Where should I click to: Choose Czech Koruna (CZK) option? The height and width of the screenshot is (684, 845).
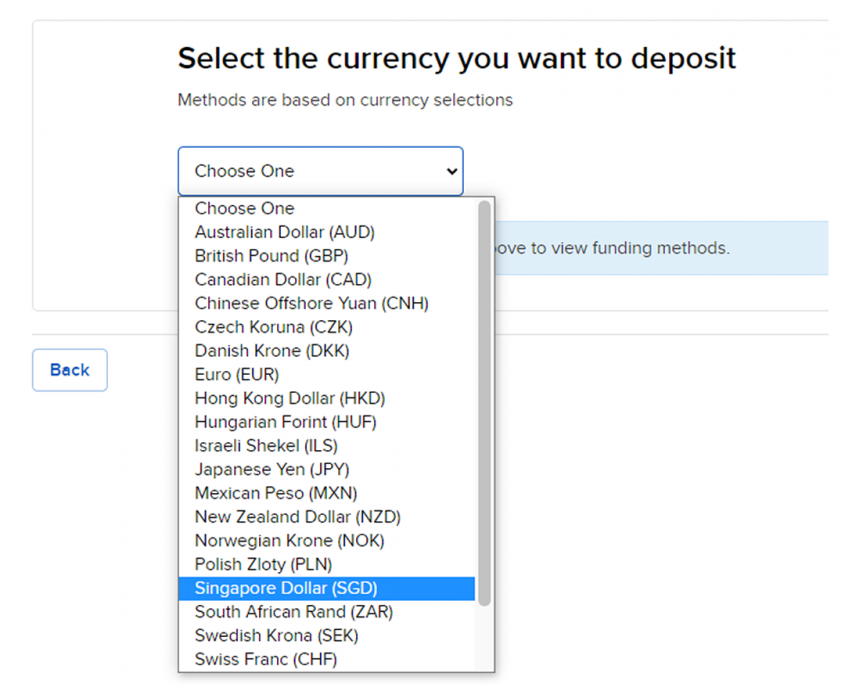click(273, 327)
